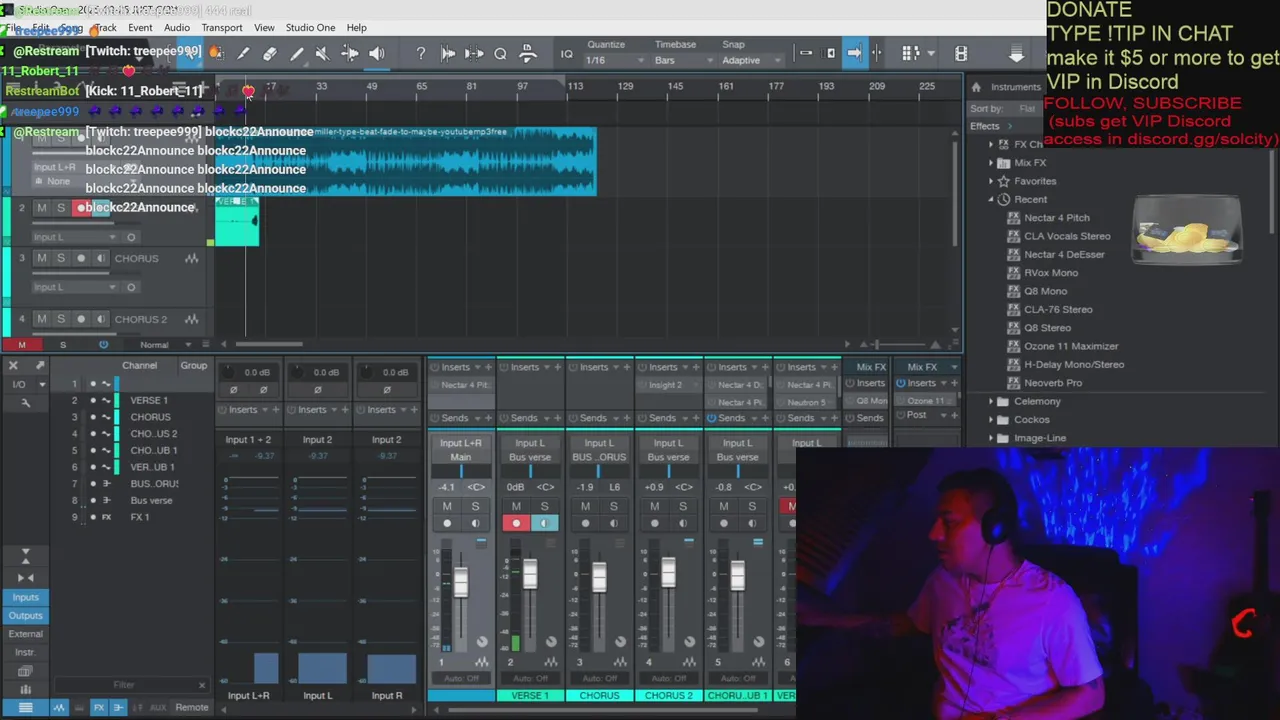Click the automation icon on CHORUS track
Viewport: 1280px width, 720px height.
coord(191,258)
